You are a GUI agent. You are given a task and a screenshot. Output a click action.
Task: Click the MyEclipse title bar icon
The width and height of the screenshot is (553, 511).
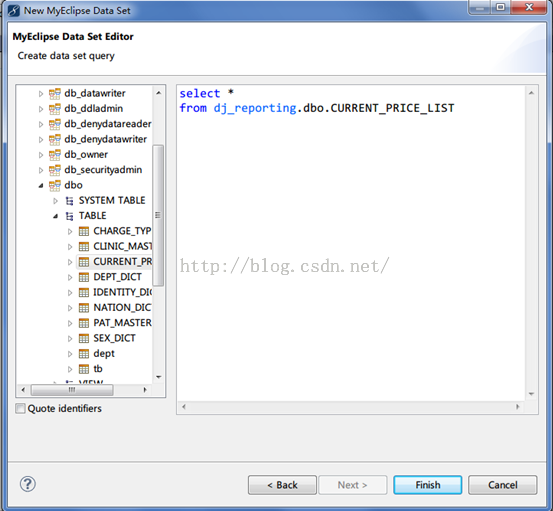pos(14,11)
